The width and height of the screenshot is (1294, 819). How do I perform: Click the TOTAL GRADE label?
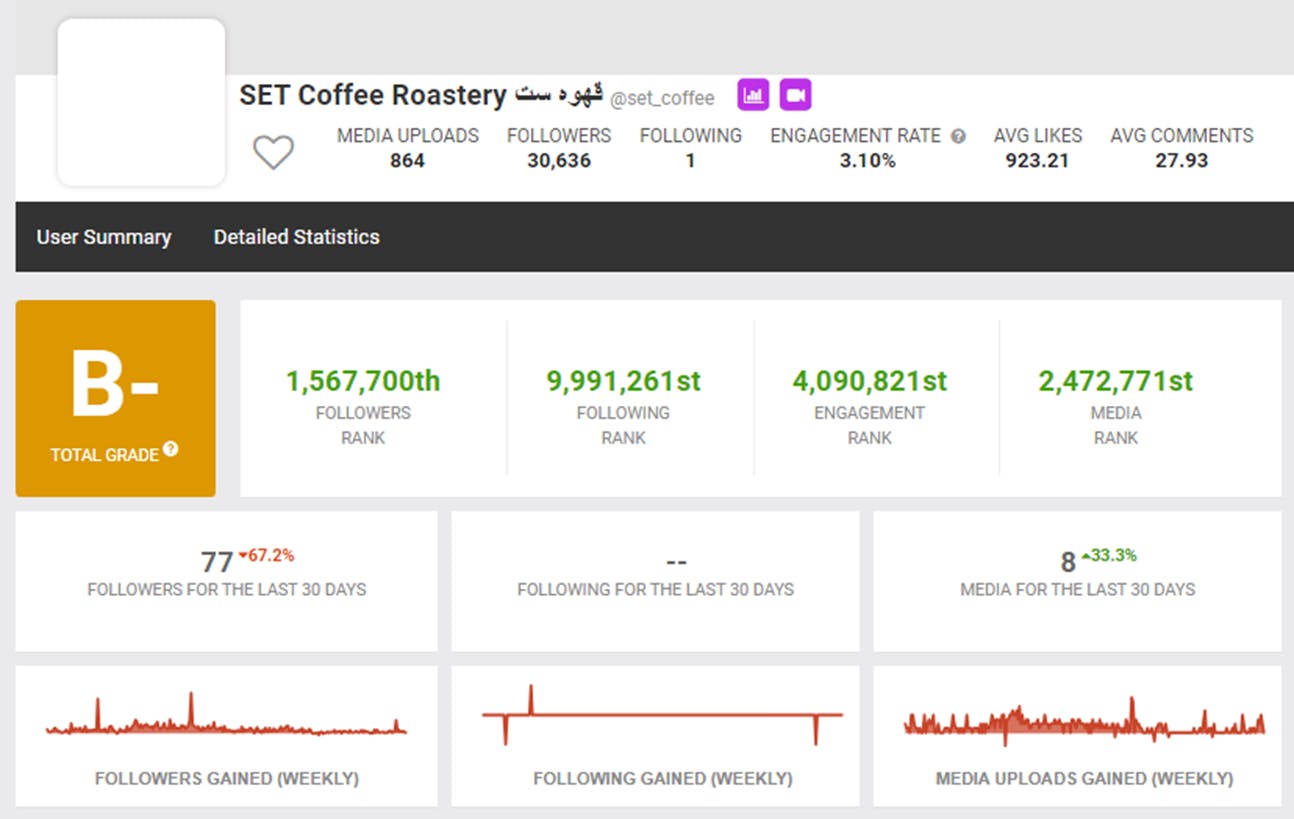(x=105, y=455)
